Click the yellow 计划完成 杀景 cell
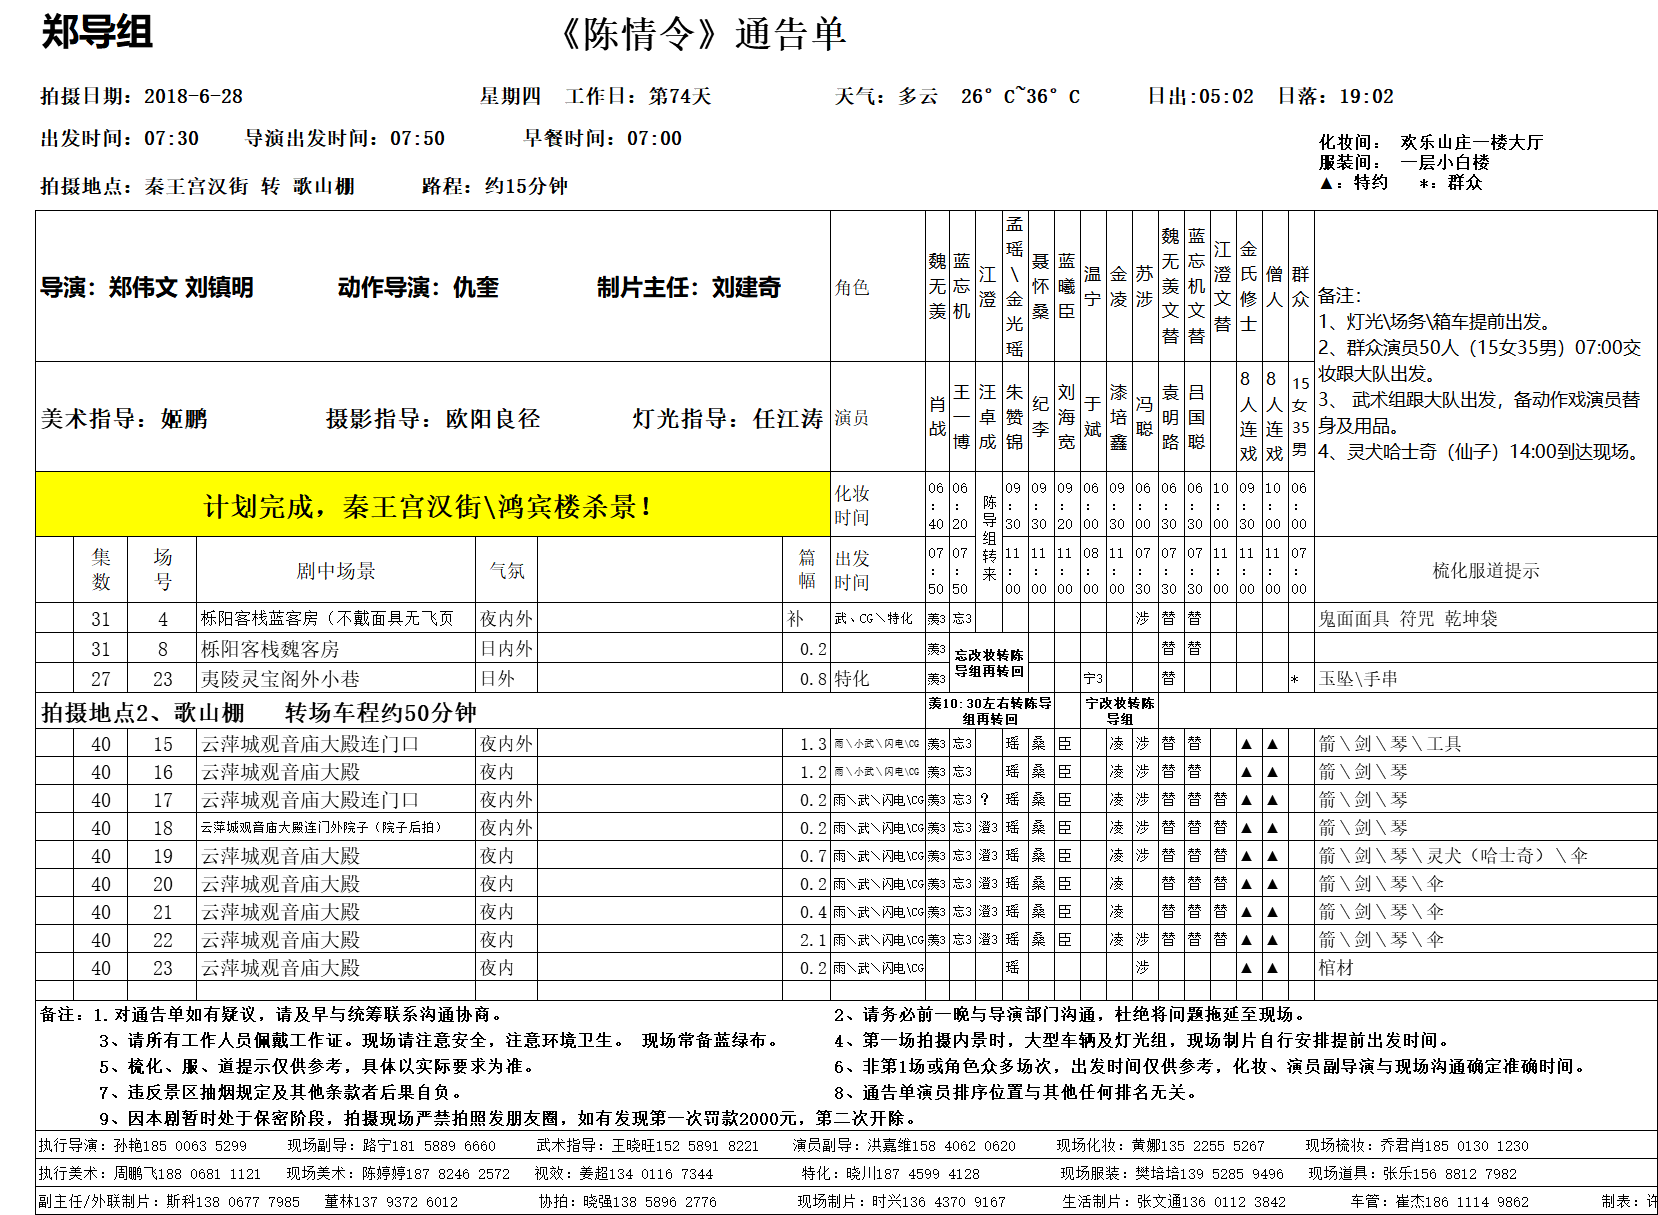Image resolution: width=1658 pixels, height=1215 pixels. coord(433,505)
